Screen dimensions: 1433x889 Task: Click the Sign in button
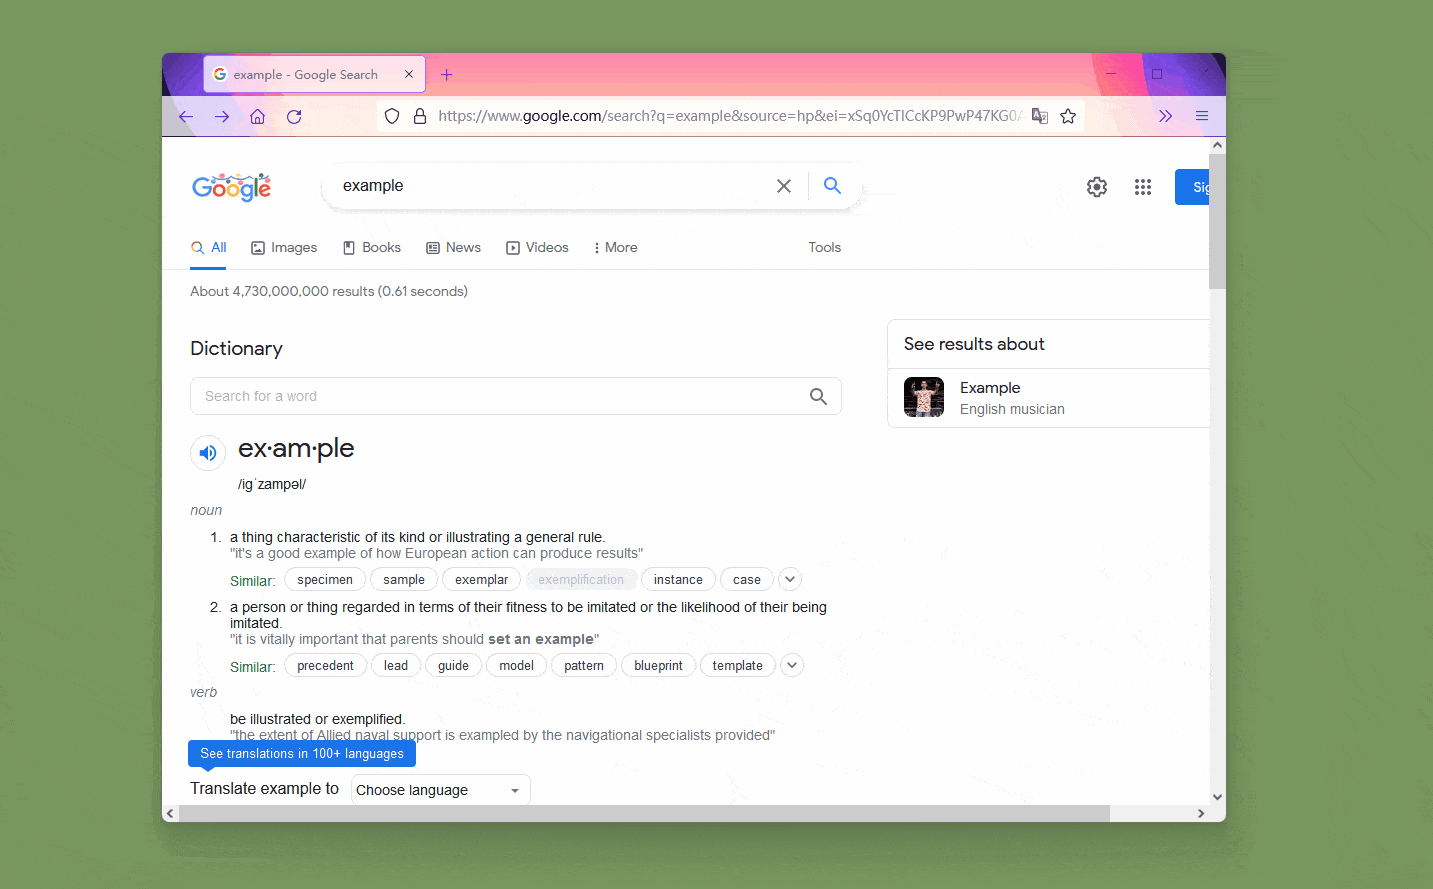(x=1192, y=187)
